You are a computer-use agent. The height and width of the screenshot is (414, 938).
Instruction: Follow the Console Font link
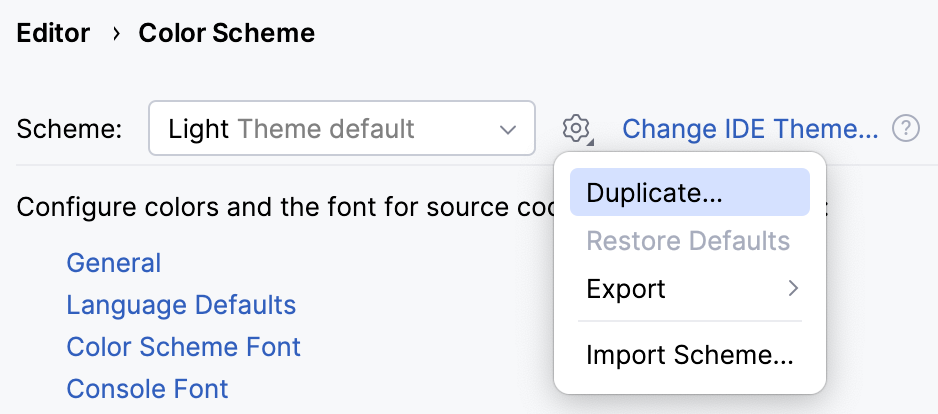click(x=147, y=388)
